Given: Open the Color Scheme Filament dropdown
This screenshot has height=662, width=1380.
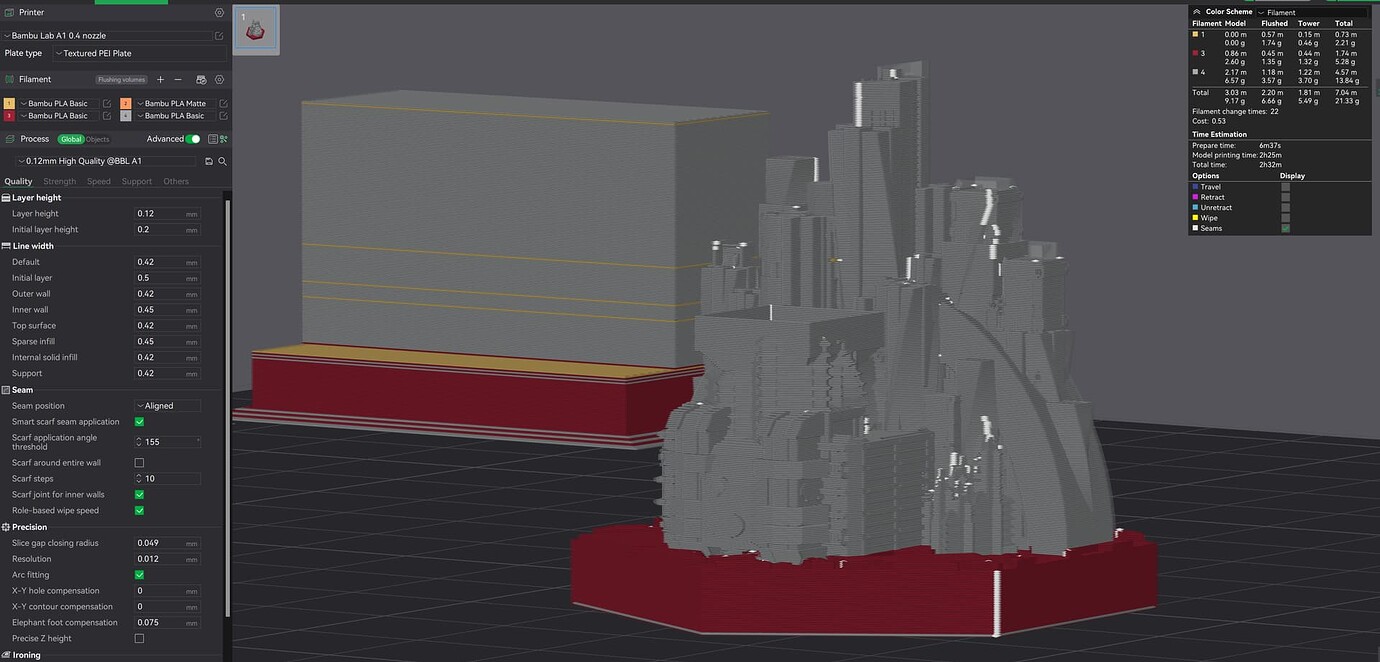Looking at the screenshot, I should (x=1314, y=12).
